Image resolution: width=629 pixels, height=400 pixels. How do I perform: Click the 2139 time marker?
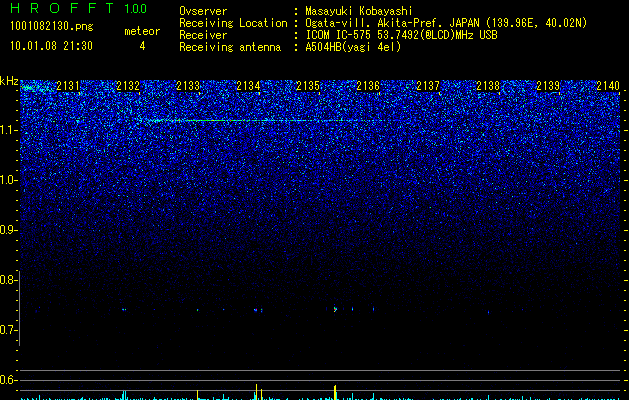[548, 86]
